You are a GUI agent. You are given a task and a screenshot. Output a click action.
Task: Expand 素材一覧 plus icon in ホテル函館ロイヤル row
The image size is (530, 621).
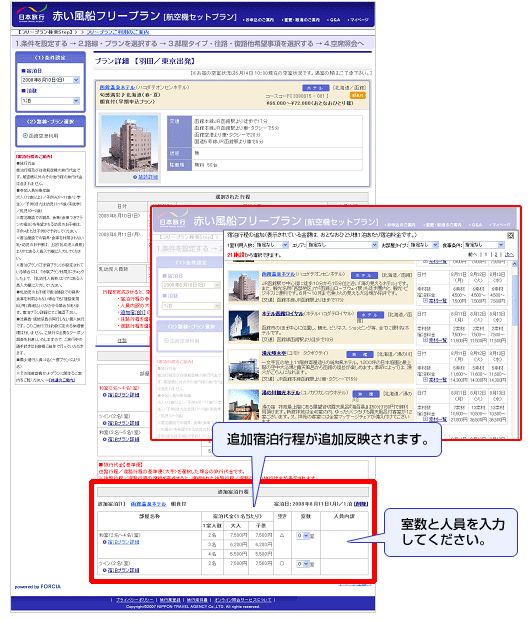point(425,340)
